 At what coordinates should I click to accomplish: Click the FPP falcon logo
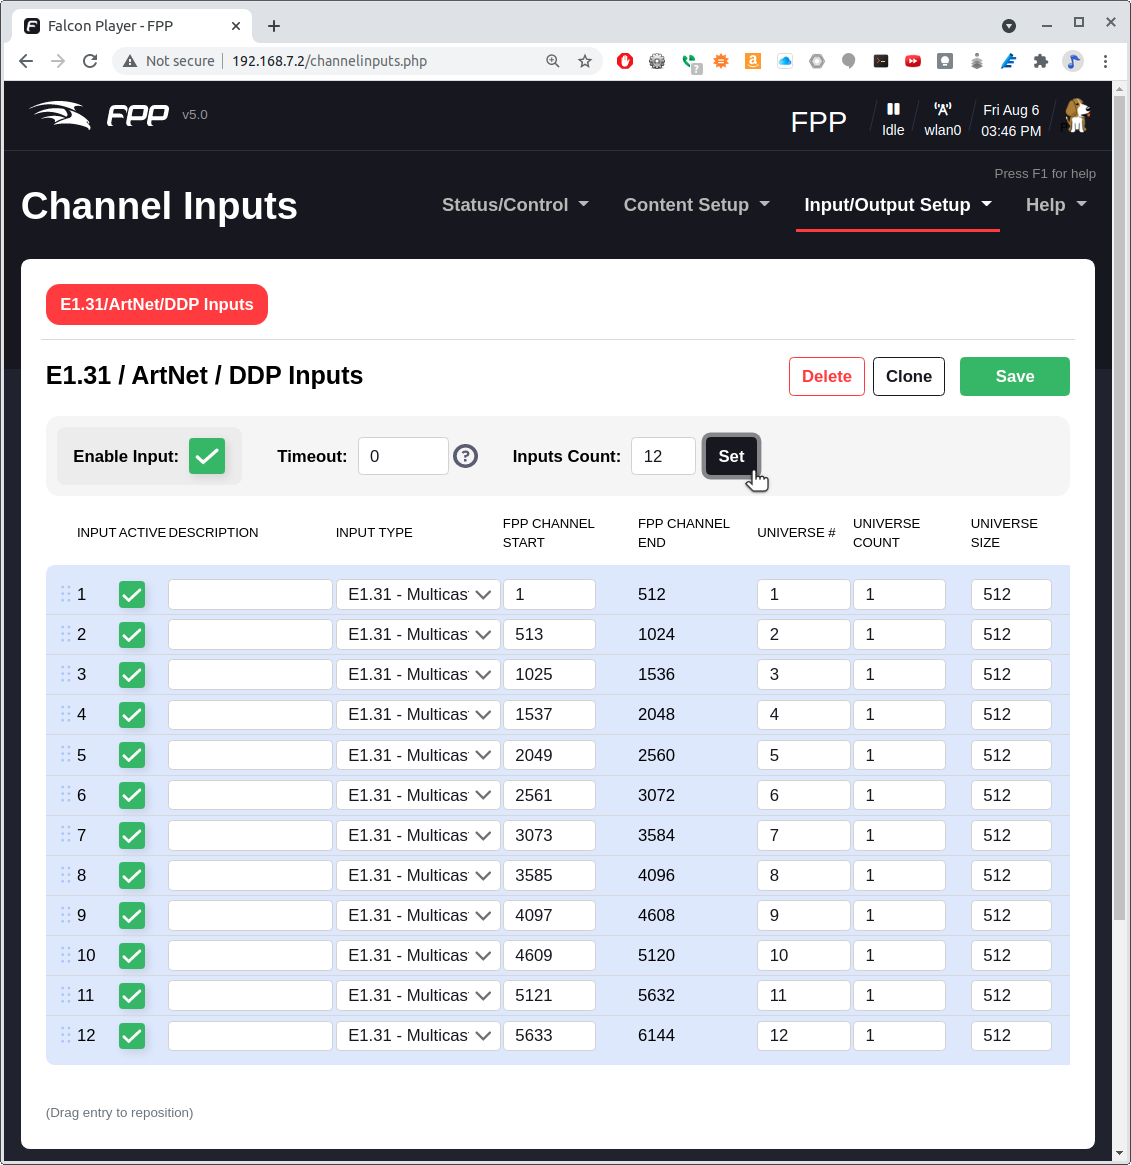tap(100, 115)
